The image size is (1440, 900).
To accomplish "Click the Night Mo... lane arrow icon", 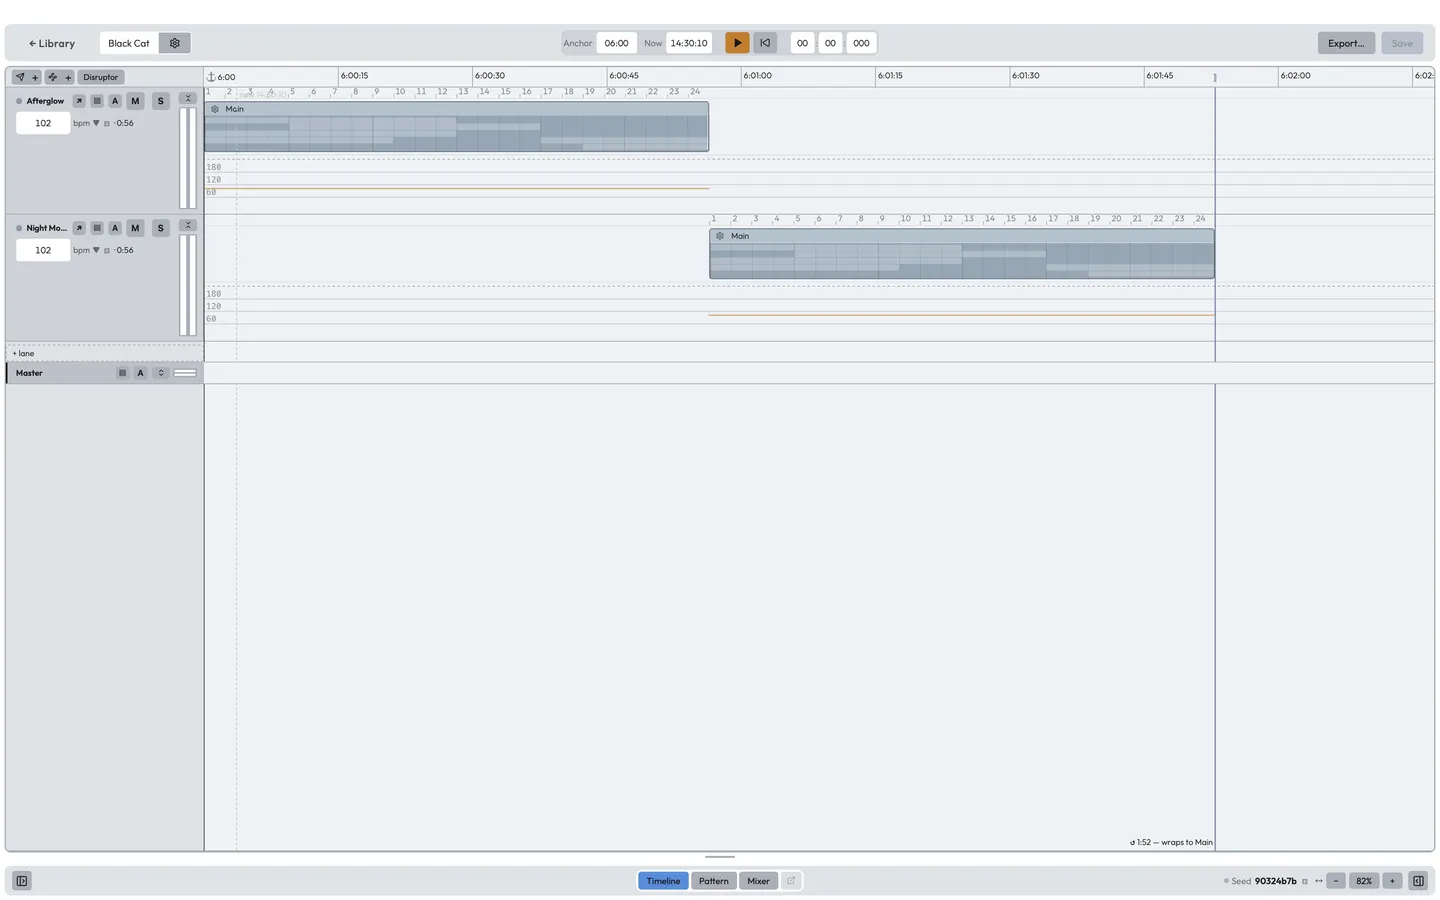I will coord(79,228).
